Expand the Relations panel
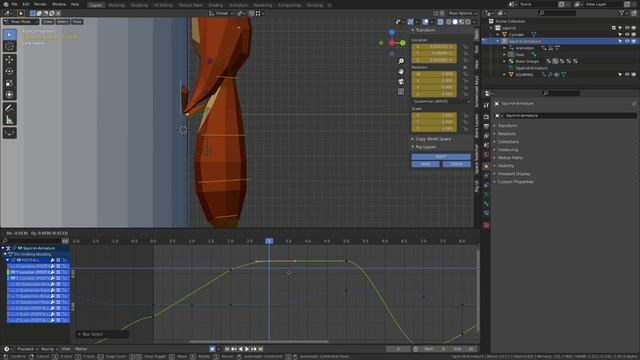 [x=506, y=134]
